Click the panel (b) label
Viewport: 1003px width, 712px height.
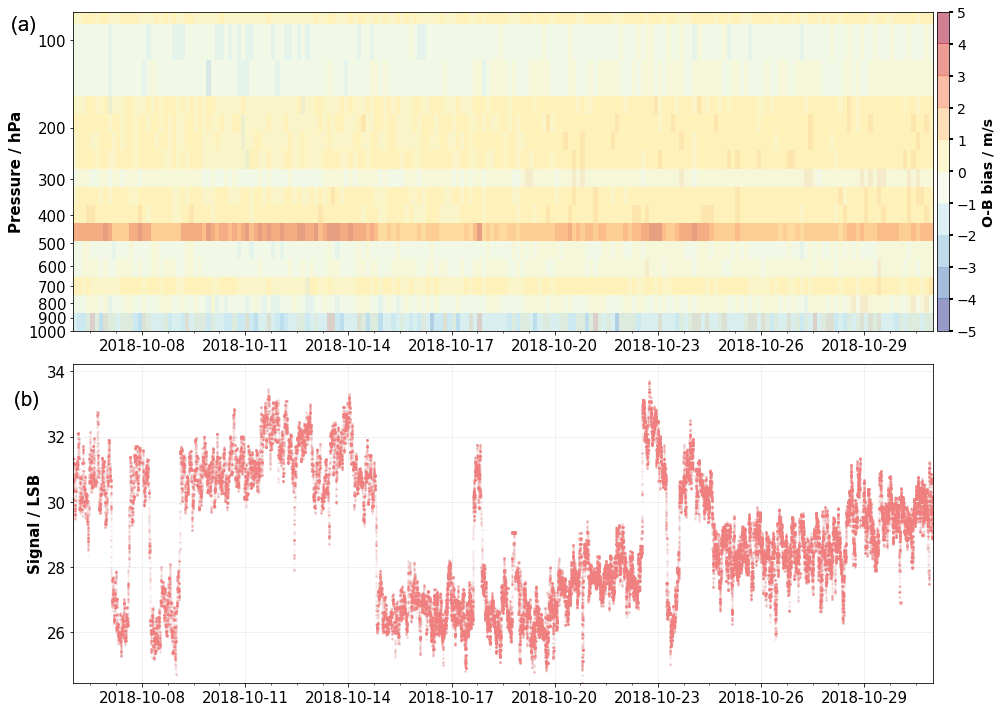point(25,399)
